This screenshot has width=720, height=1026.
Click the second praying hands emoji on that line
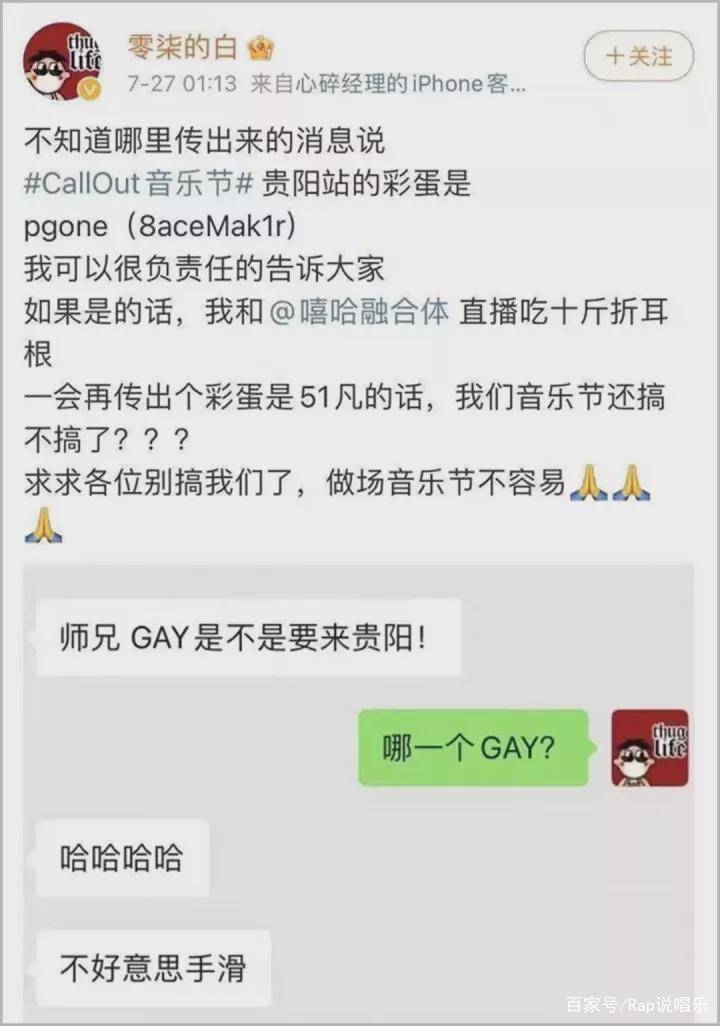(630, 483)
